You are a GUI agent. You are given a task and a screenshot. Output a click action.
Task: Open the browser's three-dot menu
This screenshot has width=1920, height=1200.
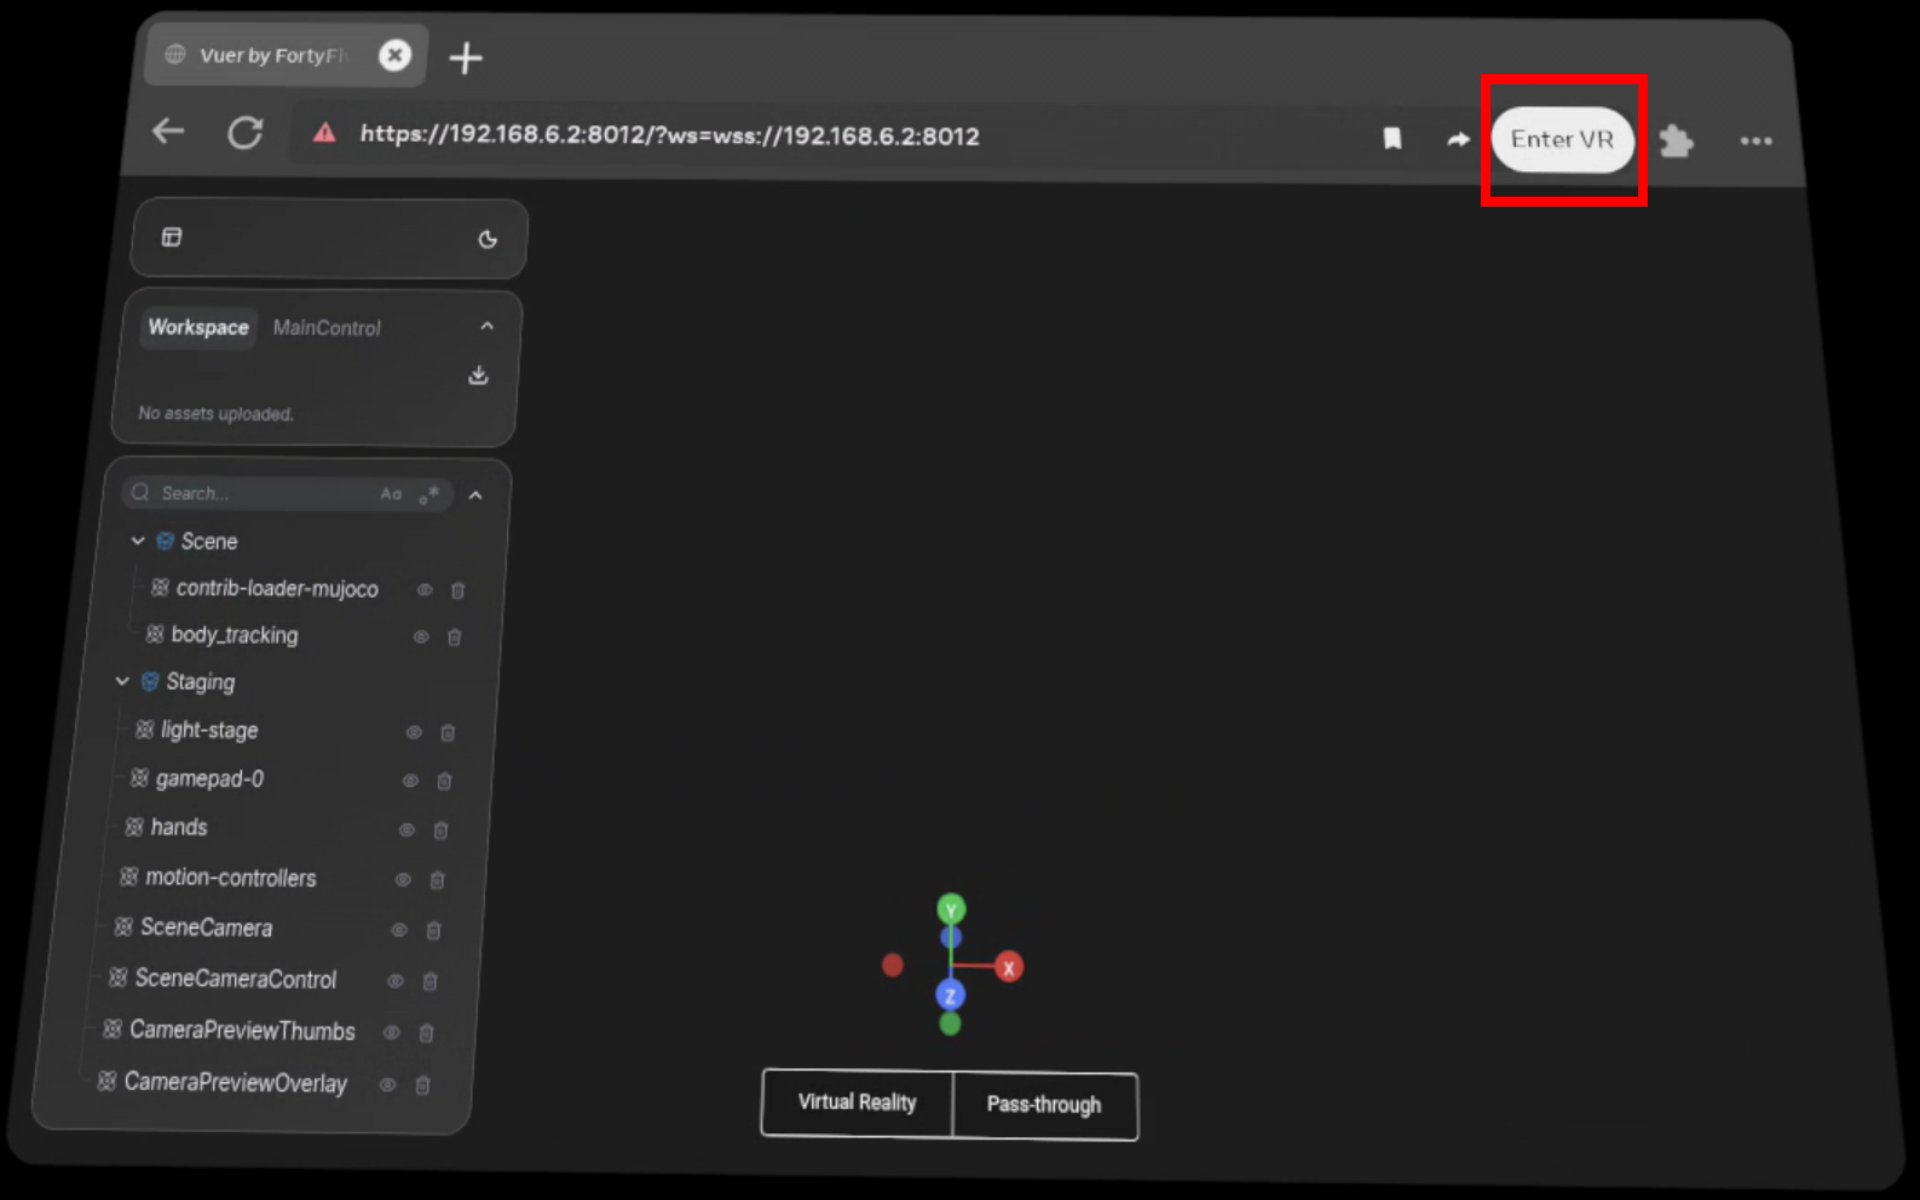pos(1756,141)
